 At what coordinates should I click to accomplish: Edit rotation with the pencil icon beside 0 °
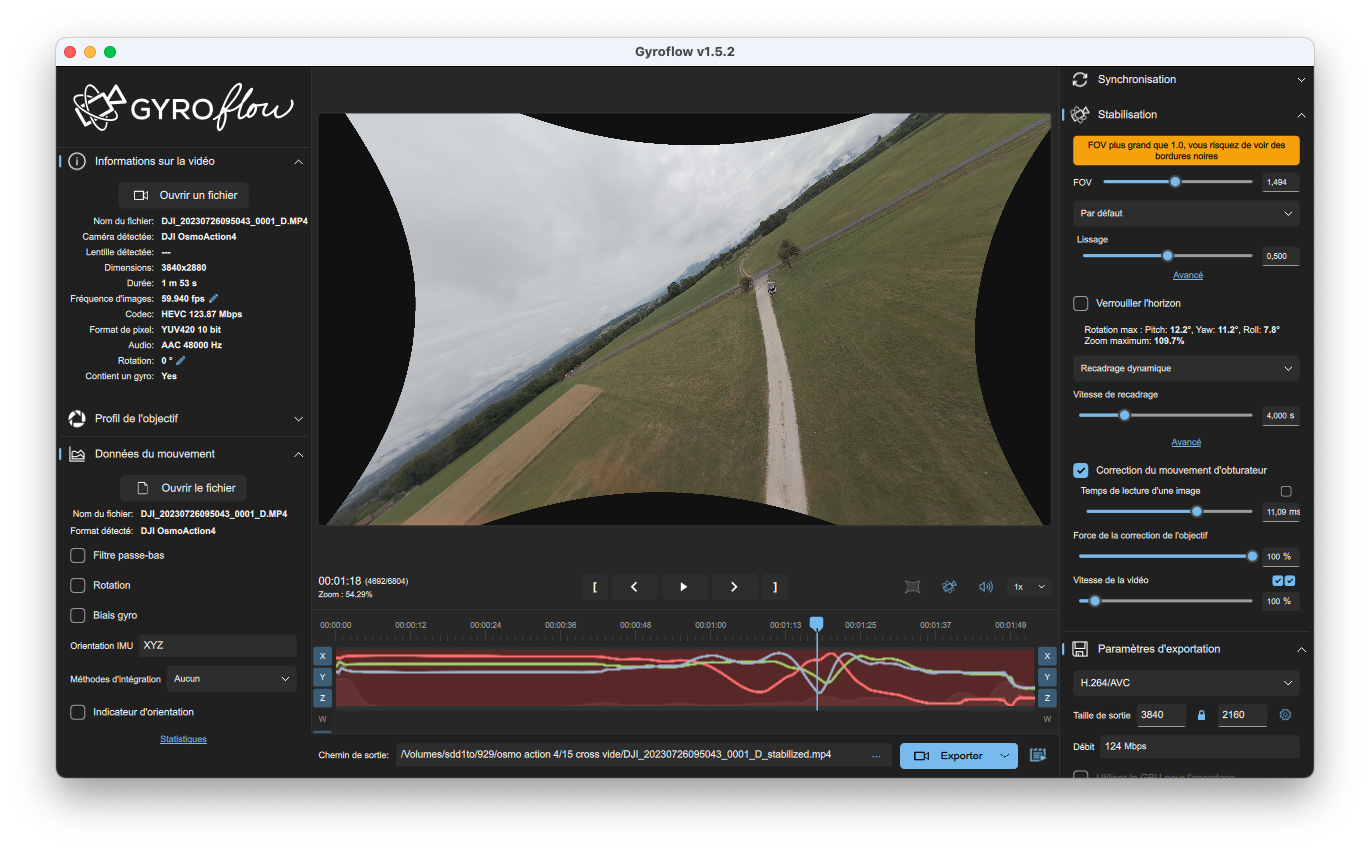click(x=181, y=361)
